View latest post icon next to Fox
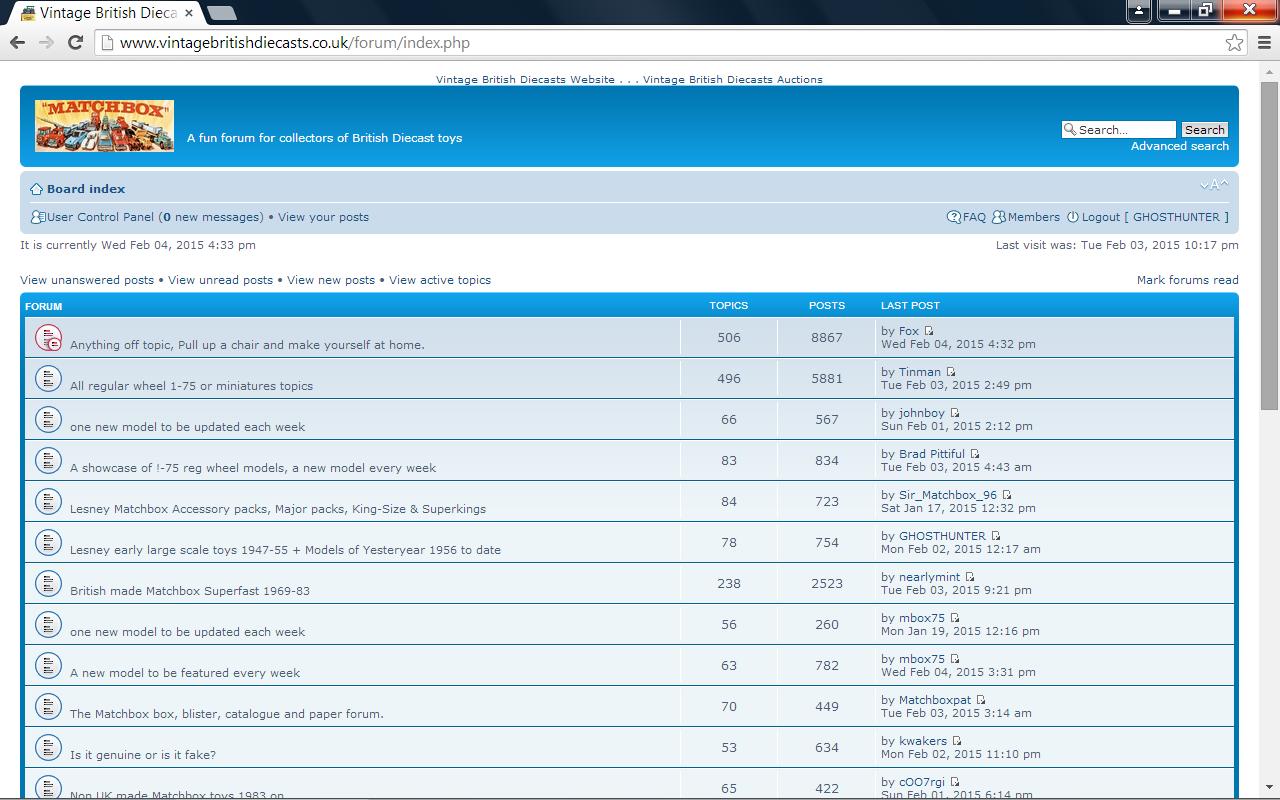The image size is (1280, 800). click(928, 331)
